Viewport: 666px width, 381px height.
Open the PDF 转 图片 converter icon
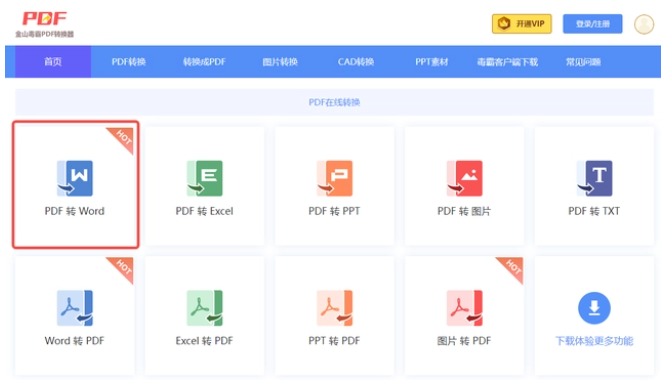pyautogui.click(x=465, y=178)
